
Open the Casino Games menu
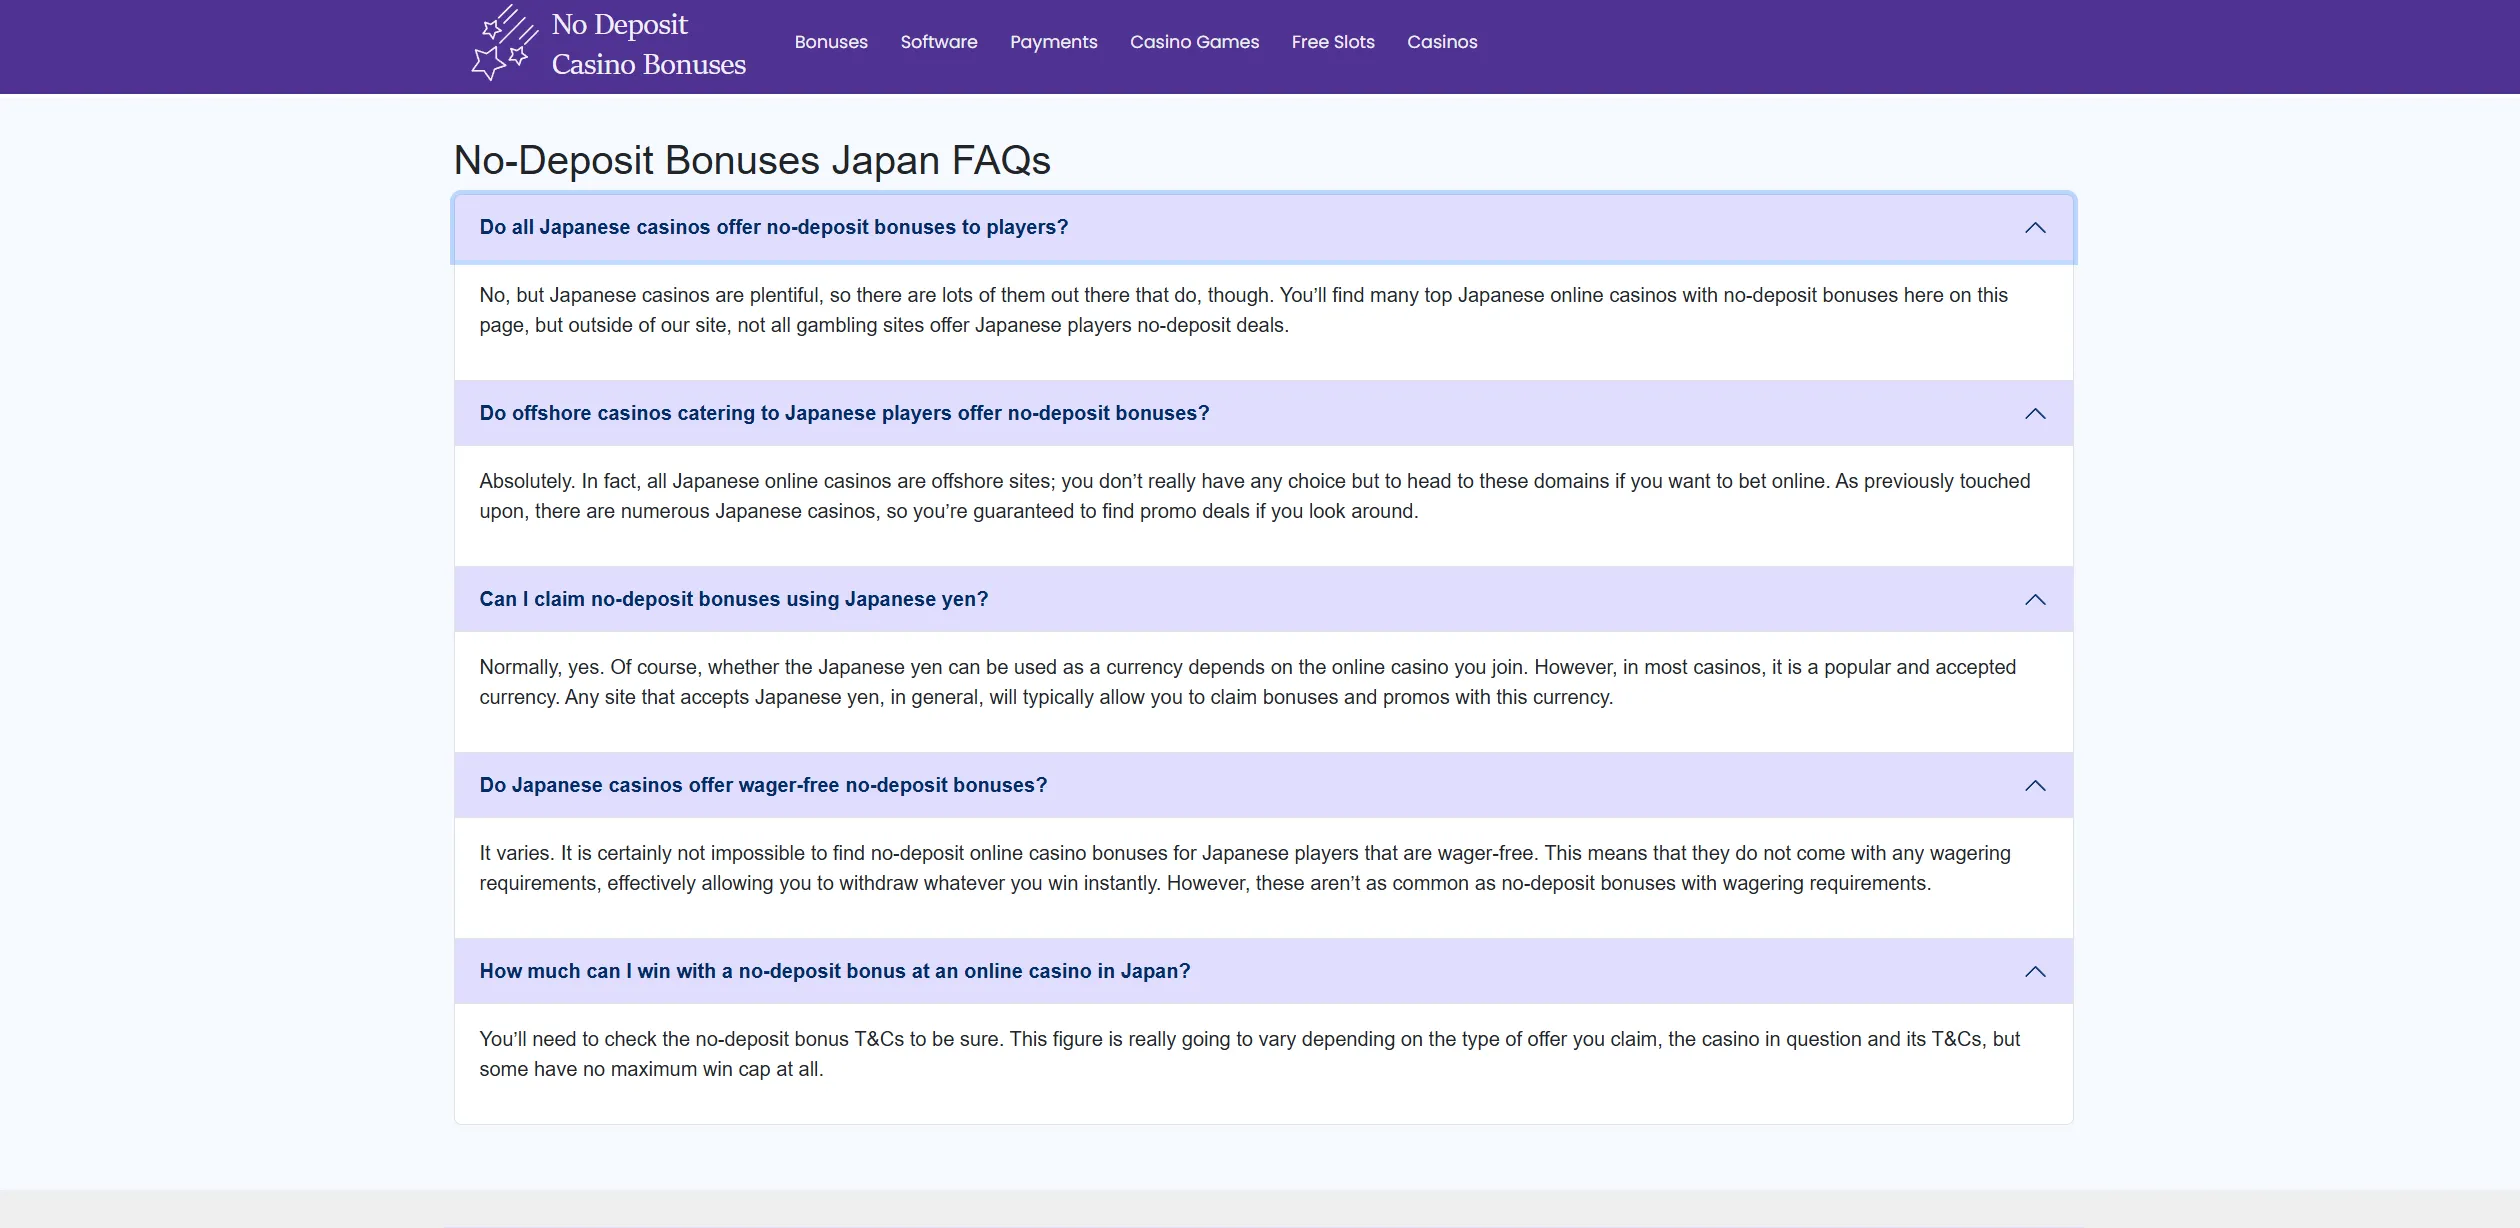(x=1194, y=42)
